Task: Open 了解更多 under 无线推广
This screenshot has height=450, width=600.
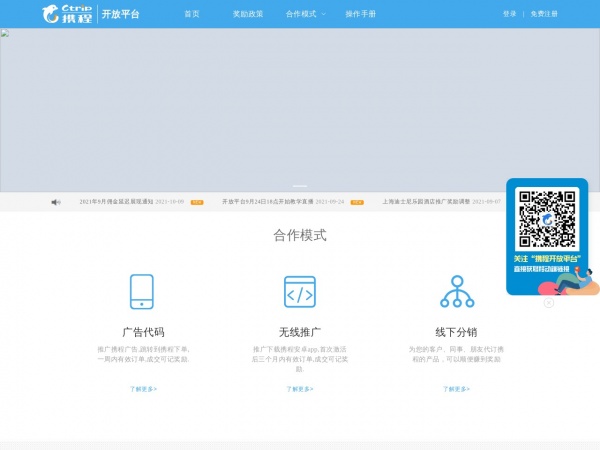Action: tap(300, 389)
